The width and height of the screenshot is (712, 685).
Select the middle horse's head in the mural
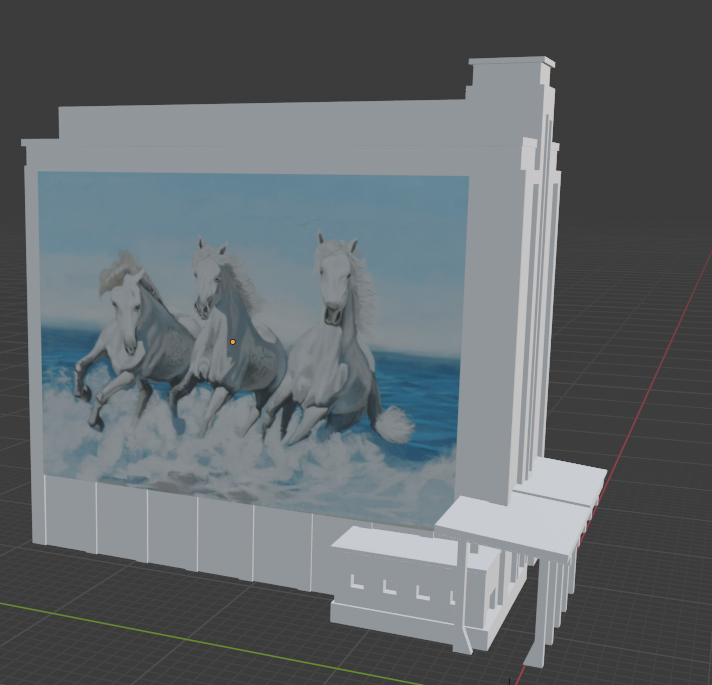210,278
